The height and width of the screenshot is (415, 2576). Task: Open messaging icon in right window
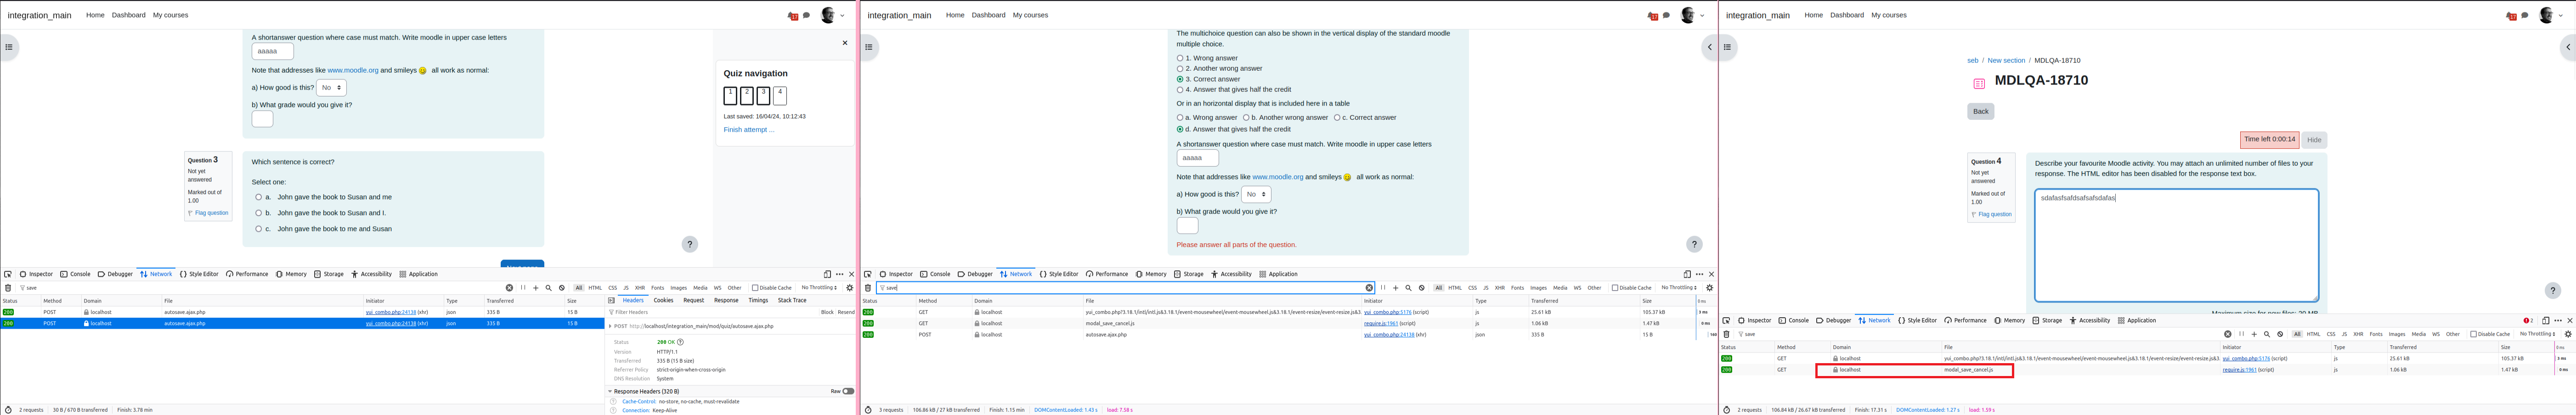pos(2525,15)
